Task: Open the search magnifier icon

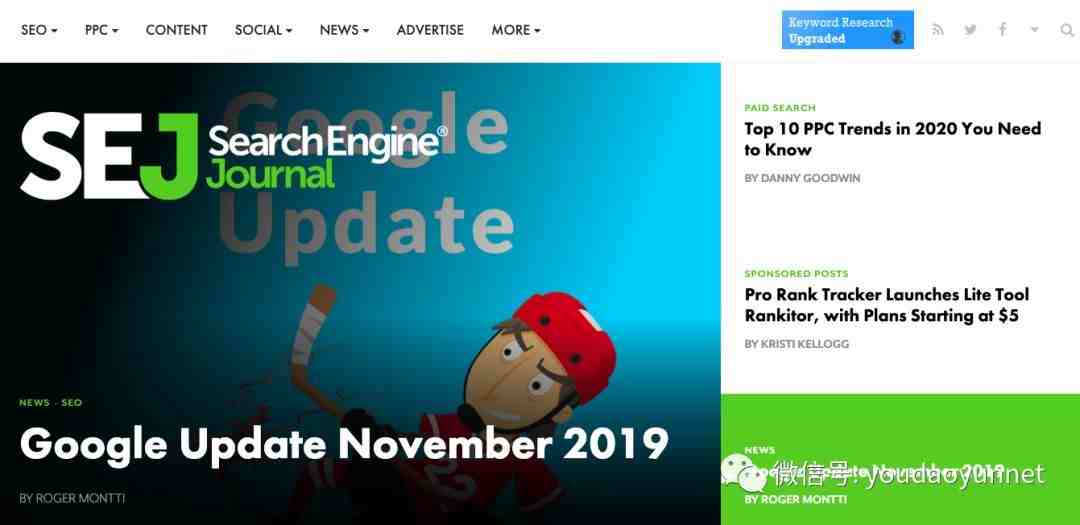Action: pyautogui.click(x=1067, y=30)
